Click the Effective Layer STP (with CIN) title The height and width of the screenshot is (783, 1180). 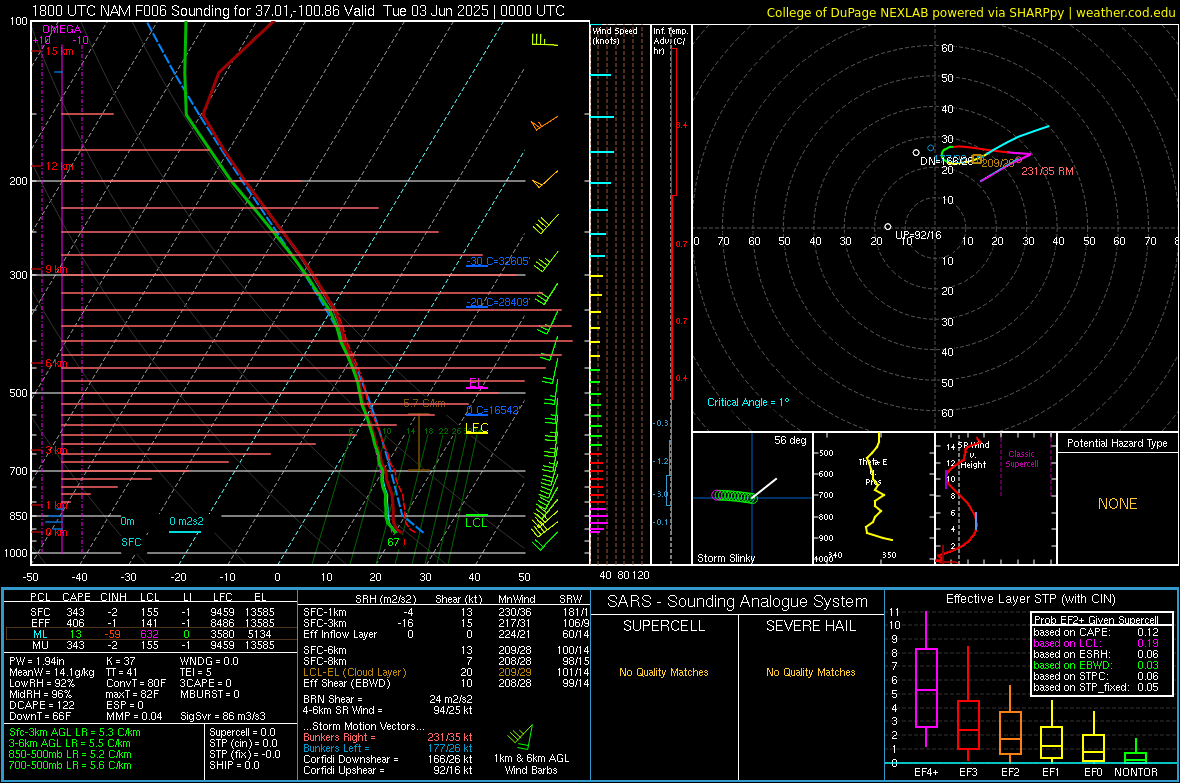(1030, 599)
